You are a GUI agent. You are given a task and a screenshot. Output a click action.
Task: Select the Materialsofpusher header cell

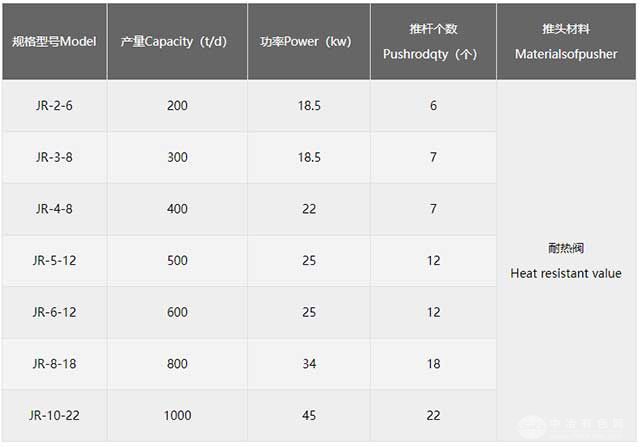tap(566, 41)
